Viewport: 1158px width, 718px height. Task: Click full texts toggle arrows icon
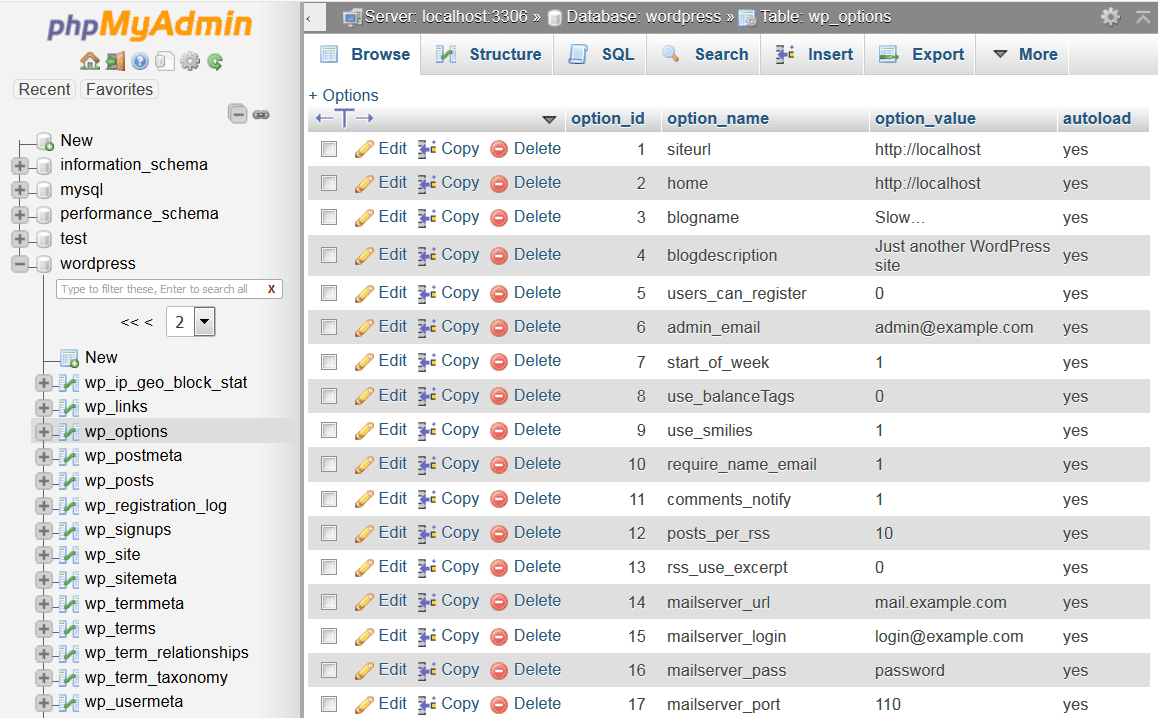click(344, 118)
